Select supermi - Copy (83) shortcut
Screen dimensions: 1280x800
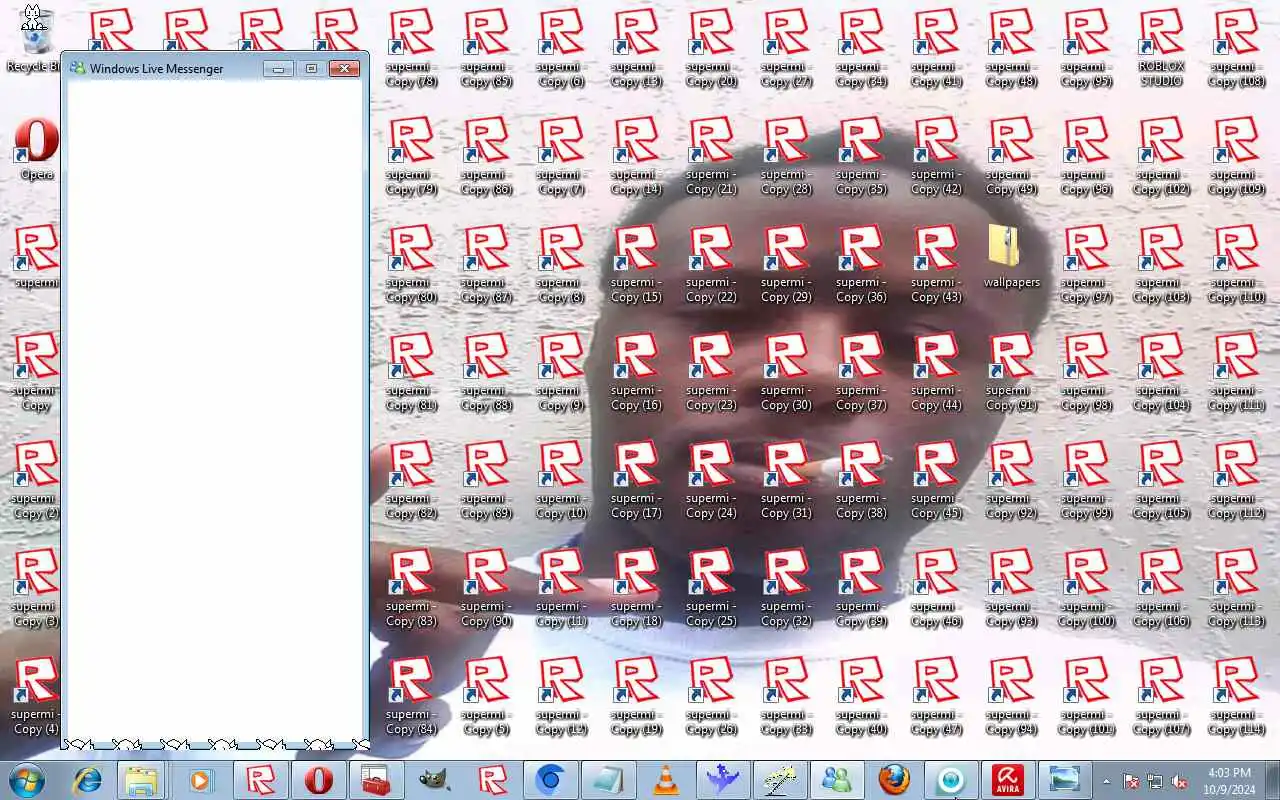pos(412,587)
